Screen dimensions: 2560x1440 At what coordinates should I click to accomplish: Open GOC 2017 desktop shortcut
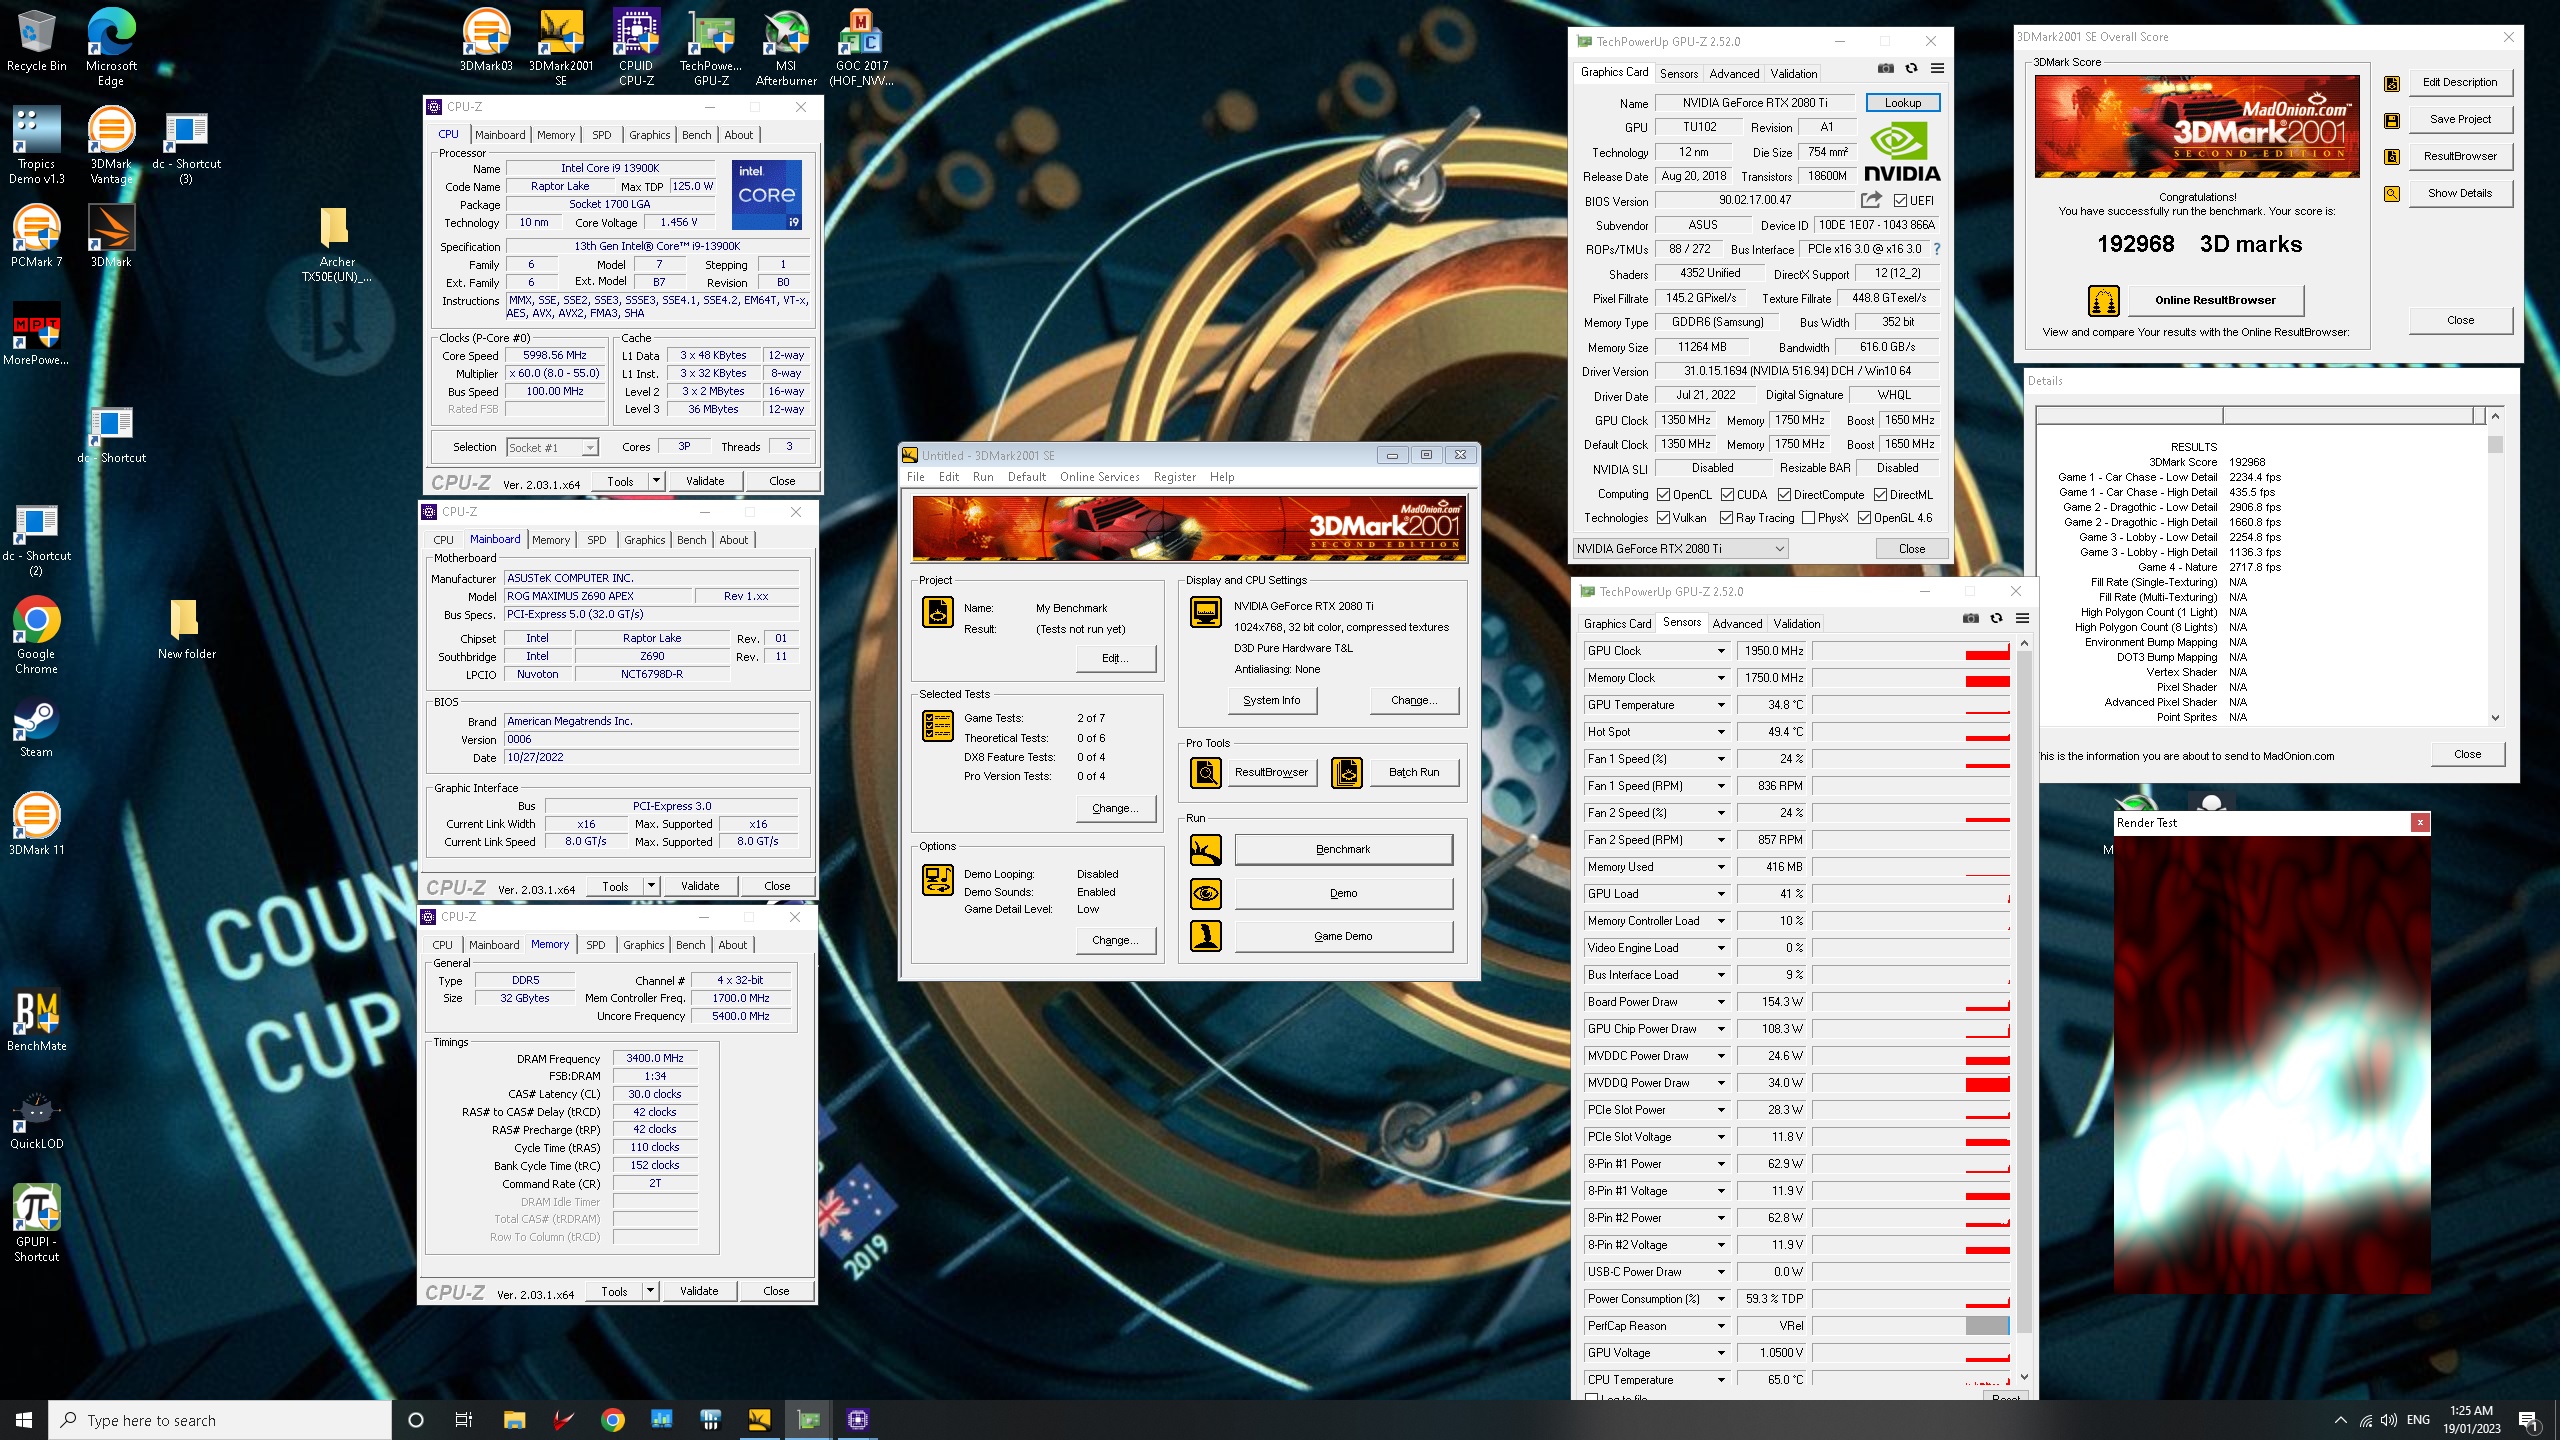coord(861,47)
